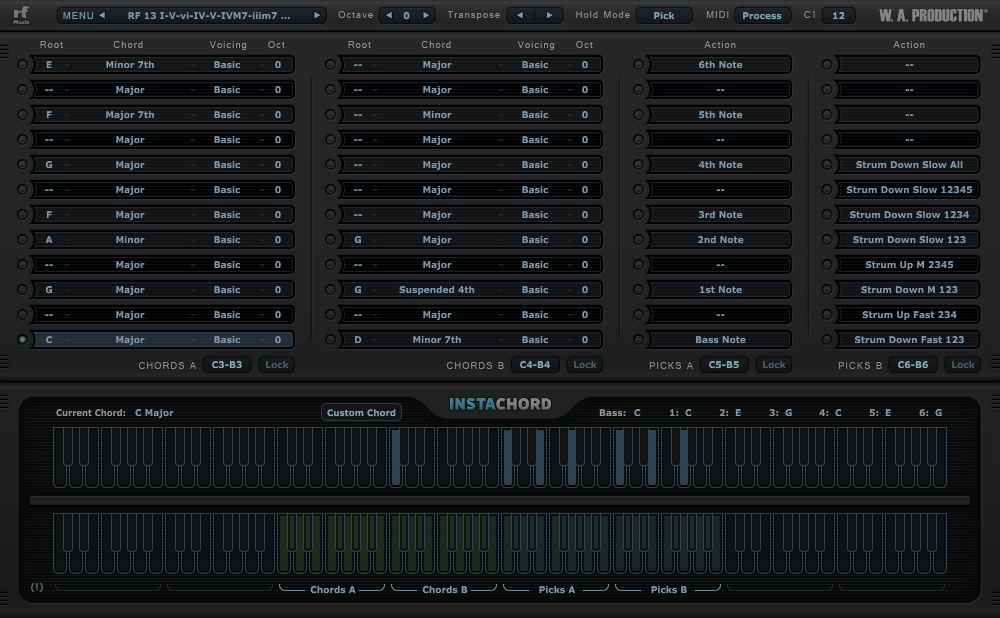
Task: Open the Minor 7th chord dropdown in the E row
Action: click(x=129, y=64)
